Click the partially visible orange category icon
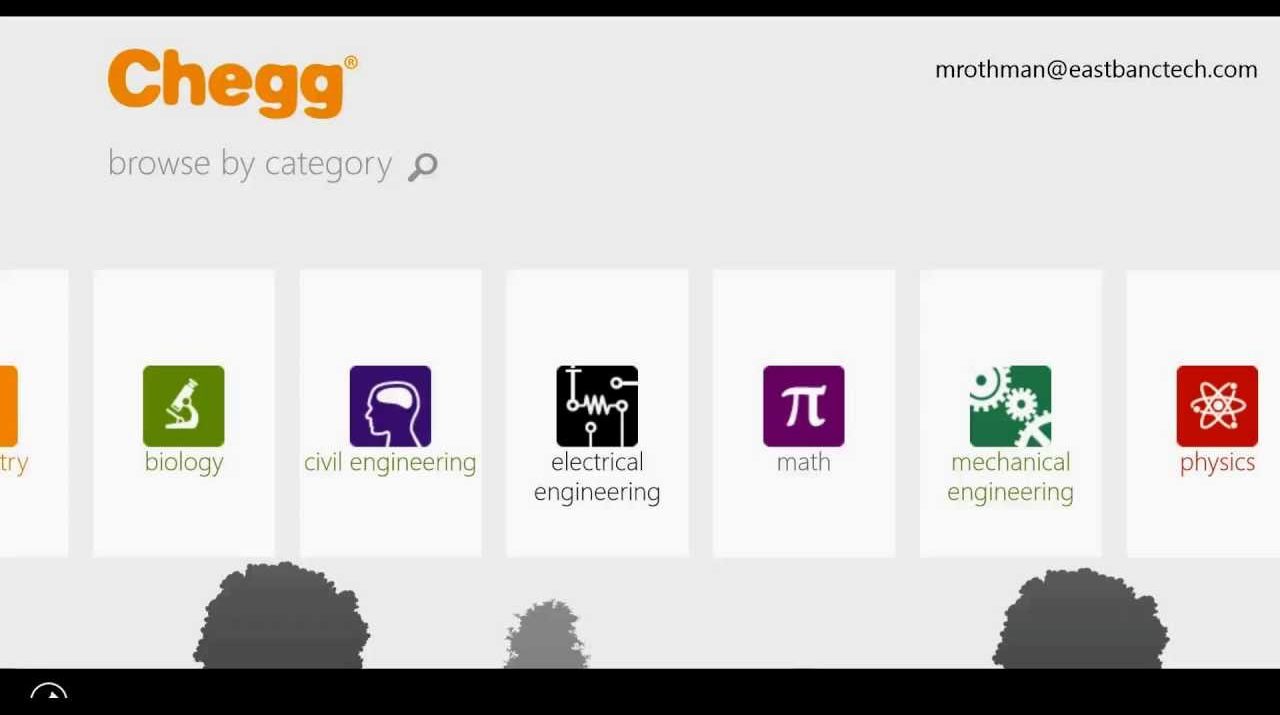Viewport: 1280px width, 715px height. point(8,406)
